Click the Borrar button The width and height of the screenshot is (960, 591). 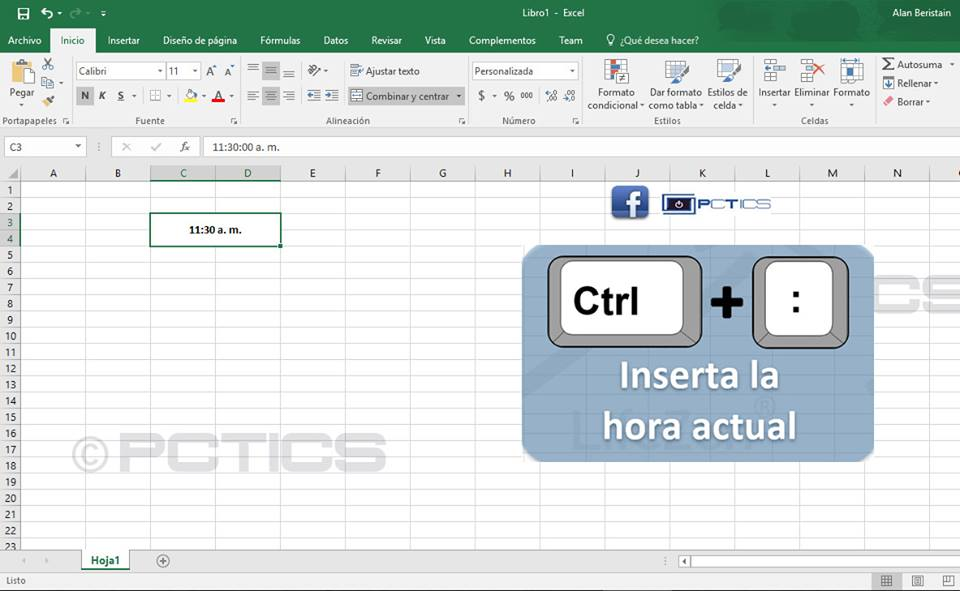click(907, 102)
